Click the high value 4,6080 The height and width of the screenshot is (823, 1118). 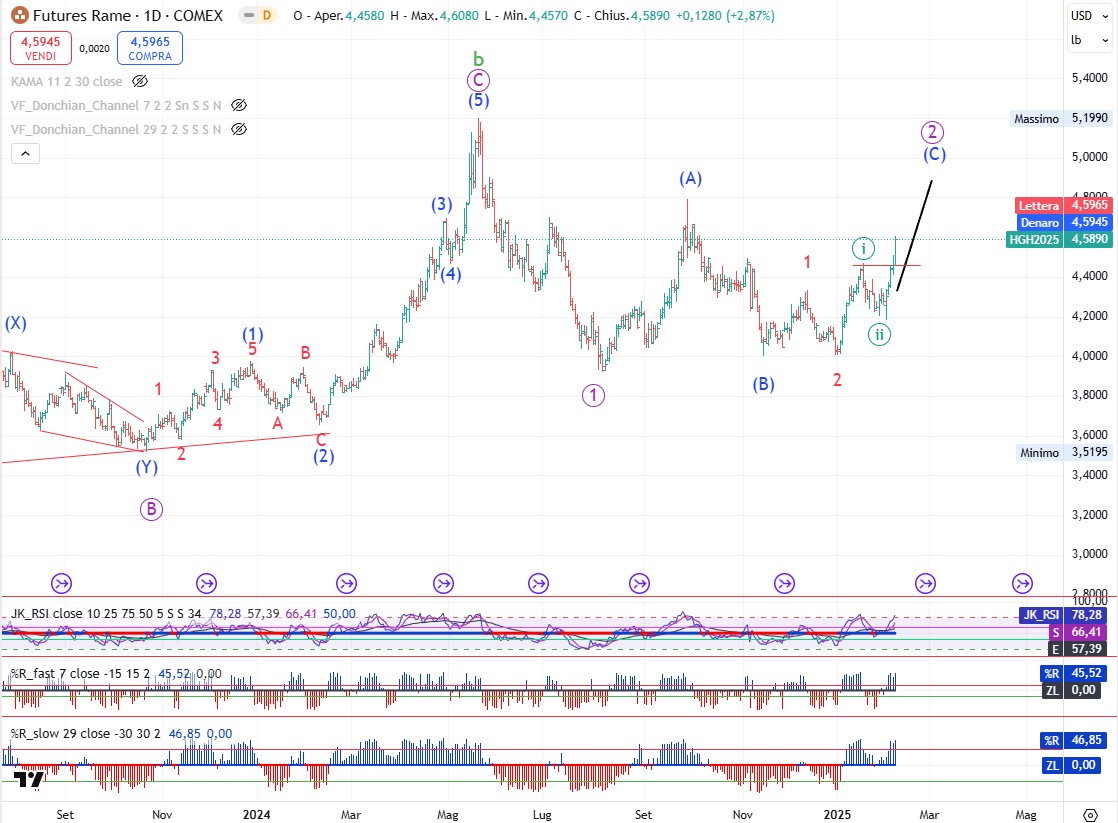pos(458,15)
